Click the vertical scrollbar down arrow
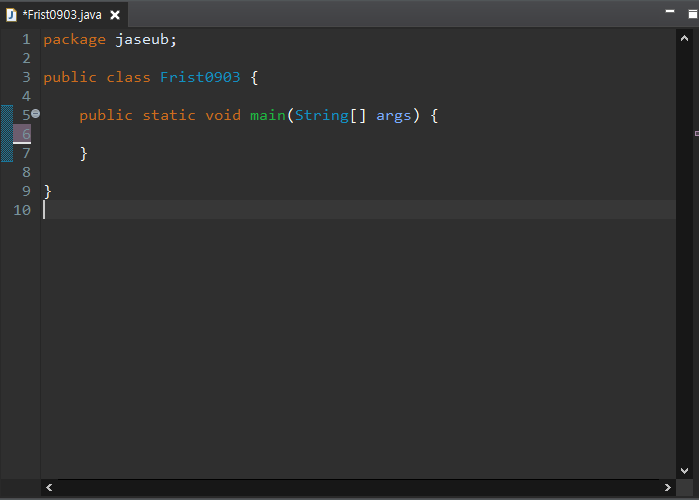699x500 pixels. (x=684, y=471)
